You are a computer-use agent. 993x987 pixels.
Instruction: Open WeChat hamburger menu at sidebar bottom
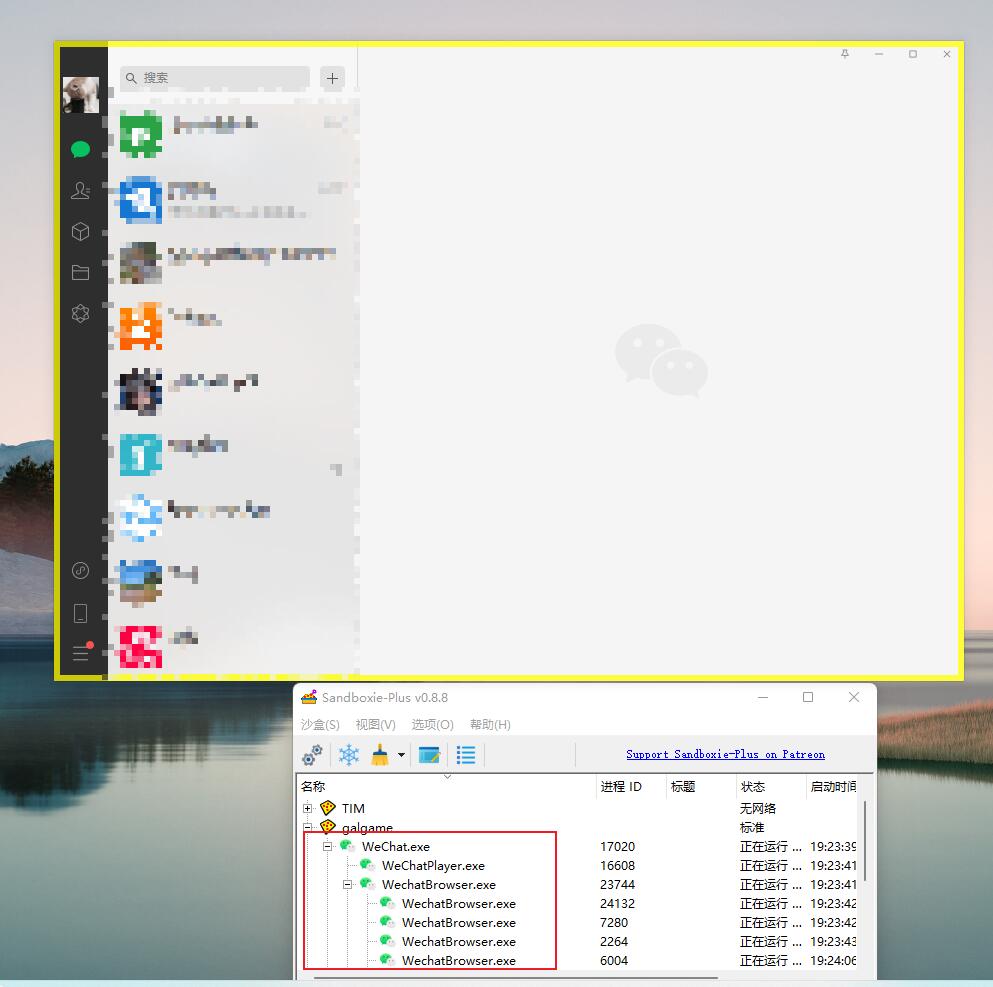click(x=81, y=654)
